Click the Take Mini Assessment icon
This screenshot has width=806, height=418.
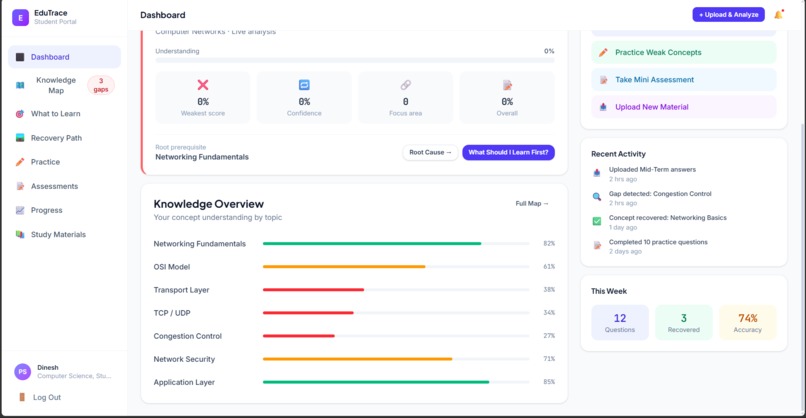click(603, 80)
